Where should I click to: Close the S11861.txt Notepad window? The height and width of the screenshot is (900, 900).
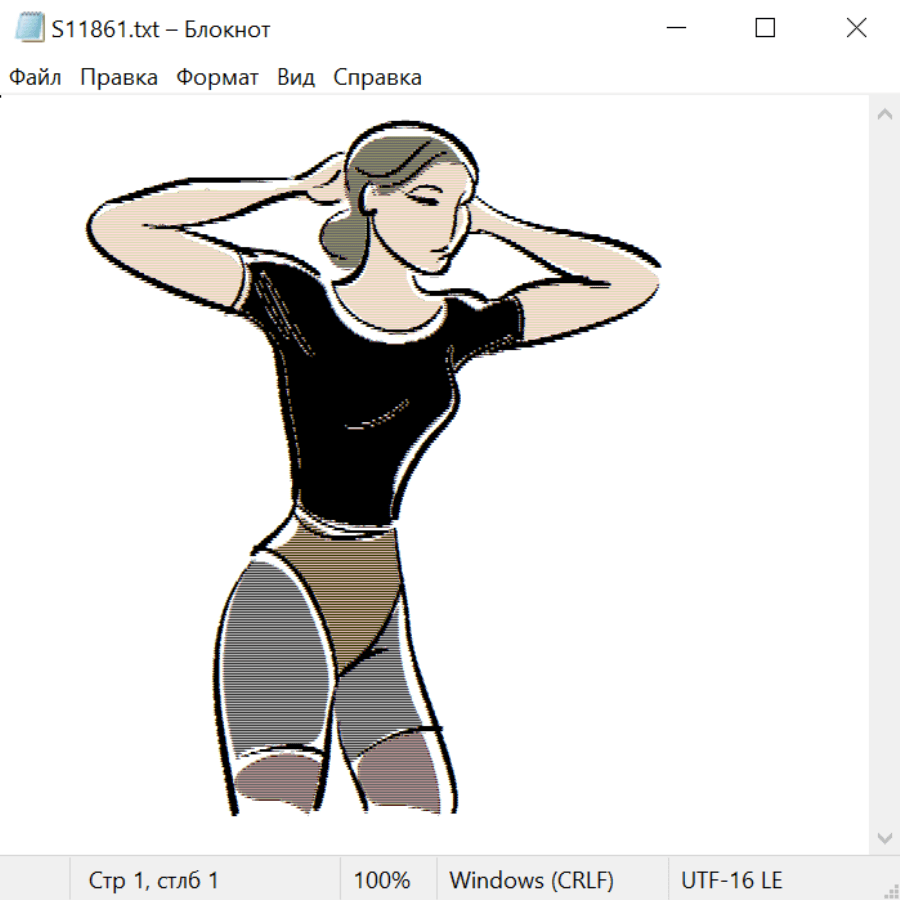(856, 29)
